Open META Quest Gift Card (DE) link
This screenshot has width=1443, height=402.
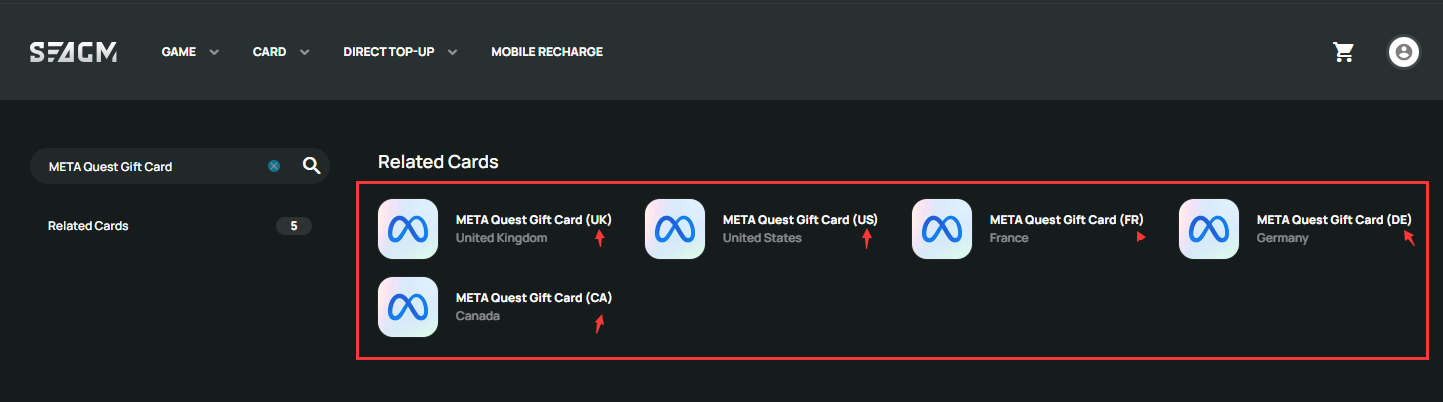[x=1334, y=219]
